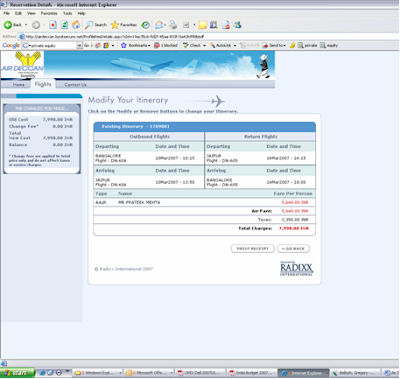Image resolution: width=400 pixels, height=379 pixels.
Task: Click the IE Forward button
Action: (36, 25)
